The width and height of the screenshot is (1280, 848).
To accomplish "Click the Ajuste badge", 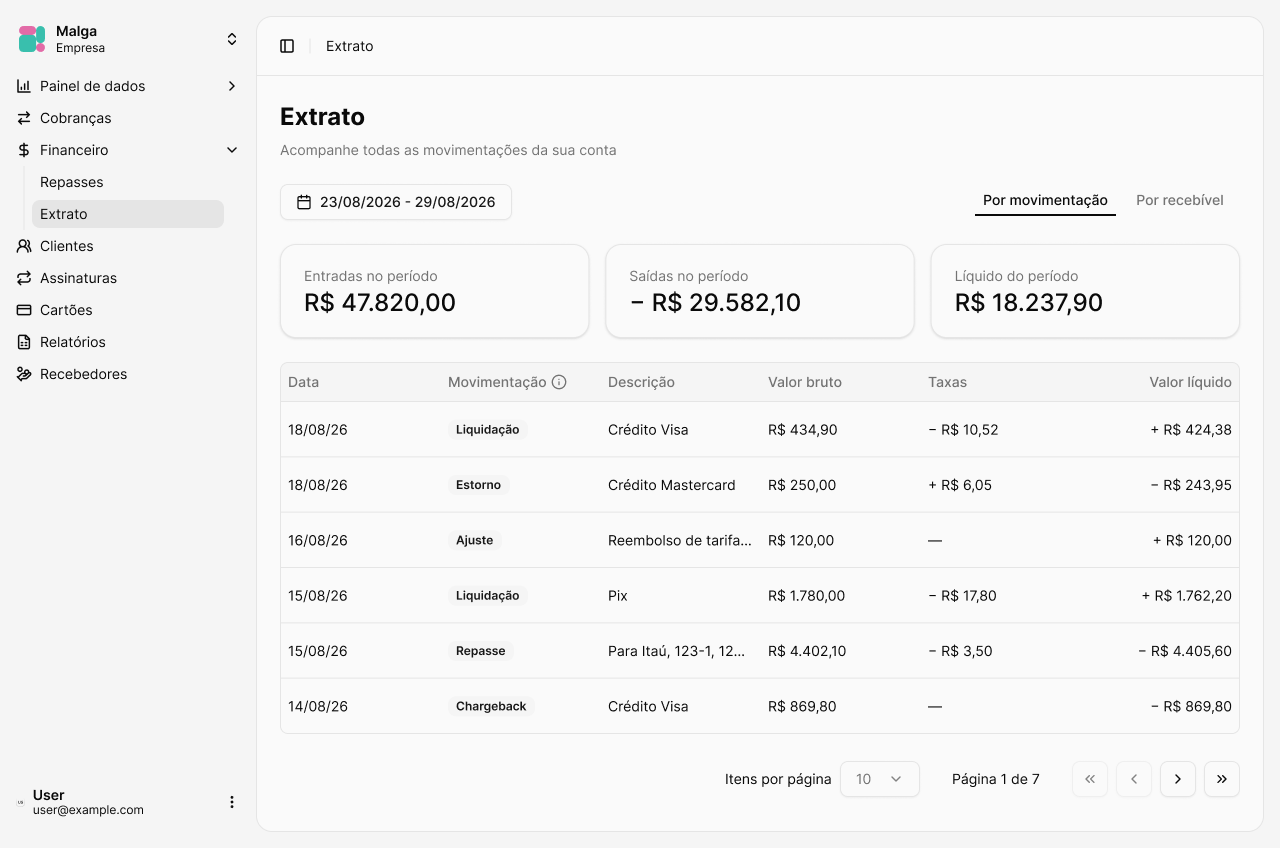I will [475, 540].
